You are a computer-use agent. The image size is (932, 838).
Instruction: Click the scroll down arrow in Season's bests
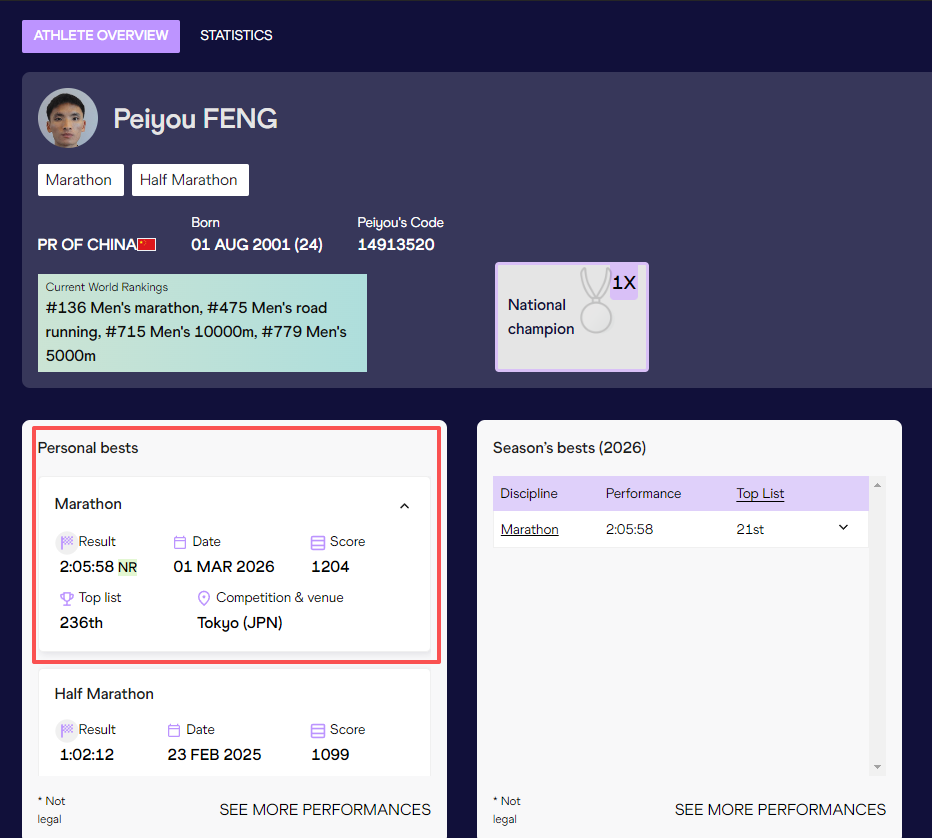click(878, 767)
